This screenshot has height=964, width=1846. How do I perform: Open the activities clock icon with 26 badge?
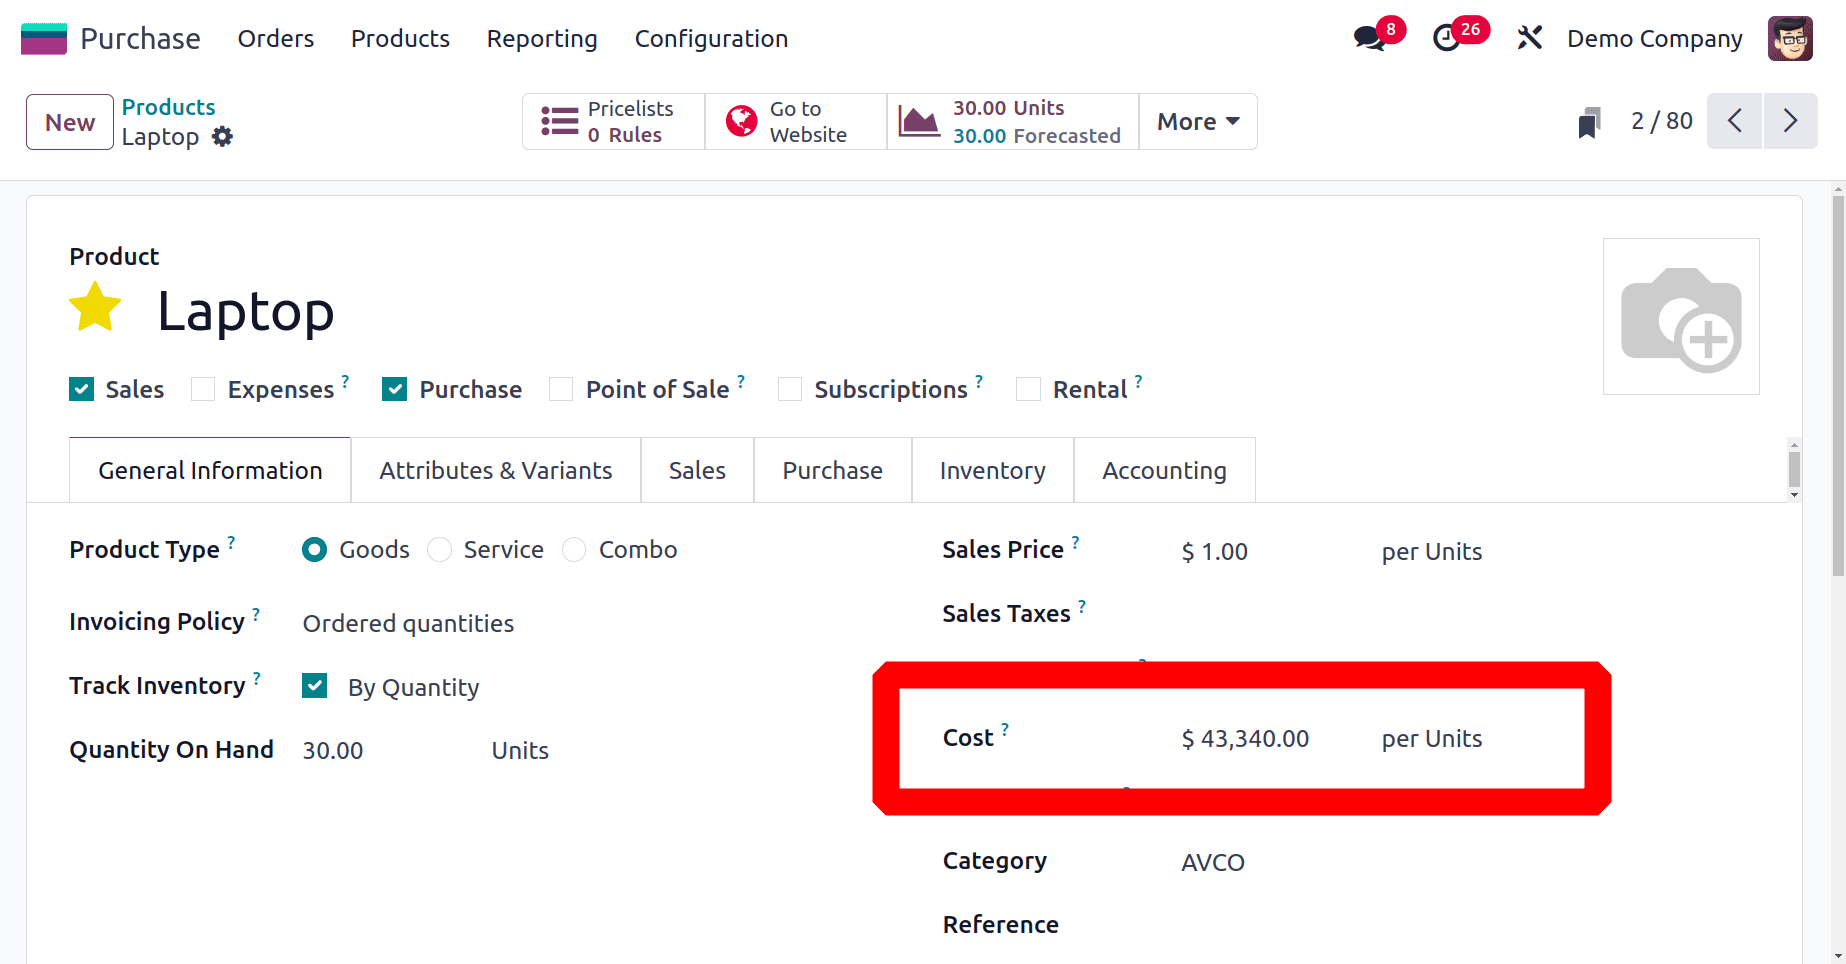(1447, 39)
